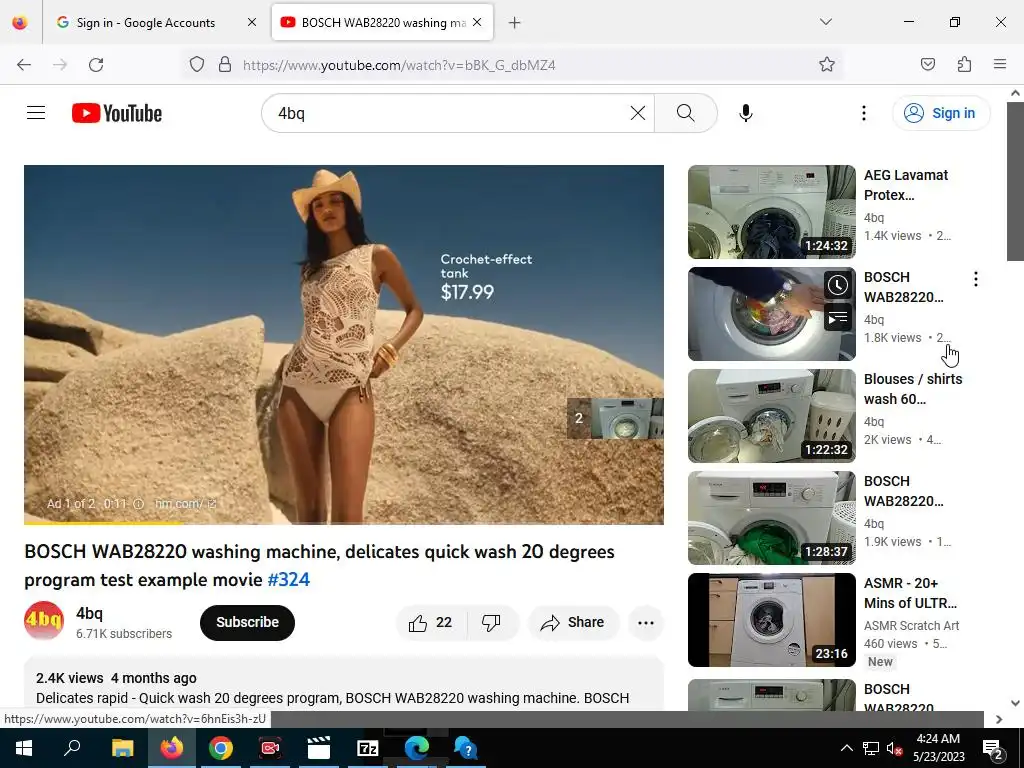Open options menu for BOSCH WAB28220 suggestion
Image resolution: width=1024 pixels, height=768 pixels.
coord(976,280)
